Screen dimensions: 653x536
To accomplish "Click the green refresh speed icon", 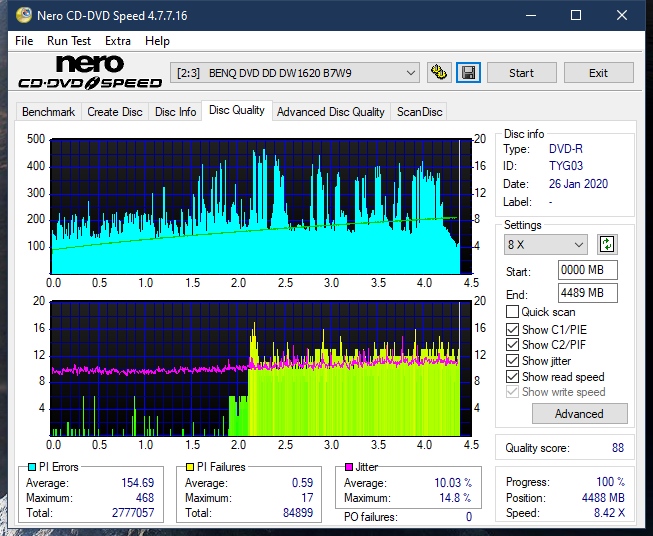I will click(607, 244).
